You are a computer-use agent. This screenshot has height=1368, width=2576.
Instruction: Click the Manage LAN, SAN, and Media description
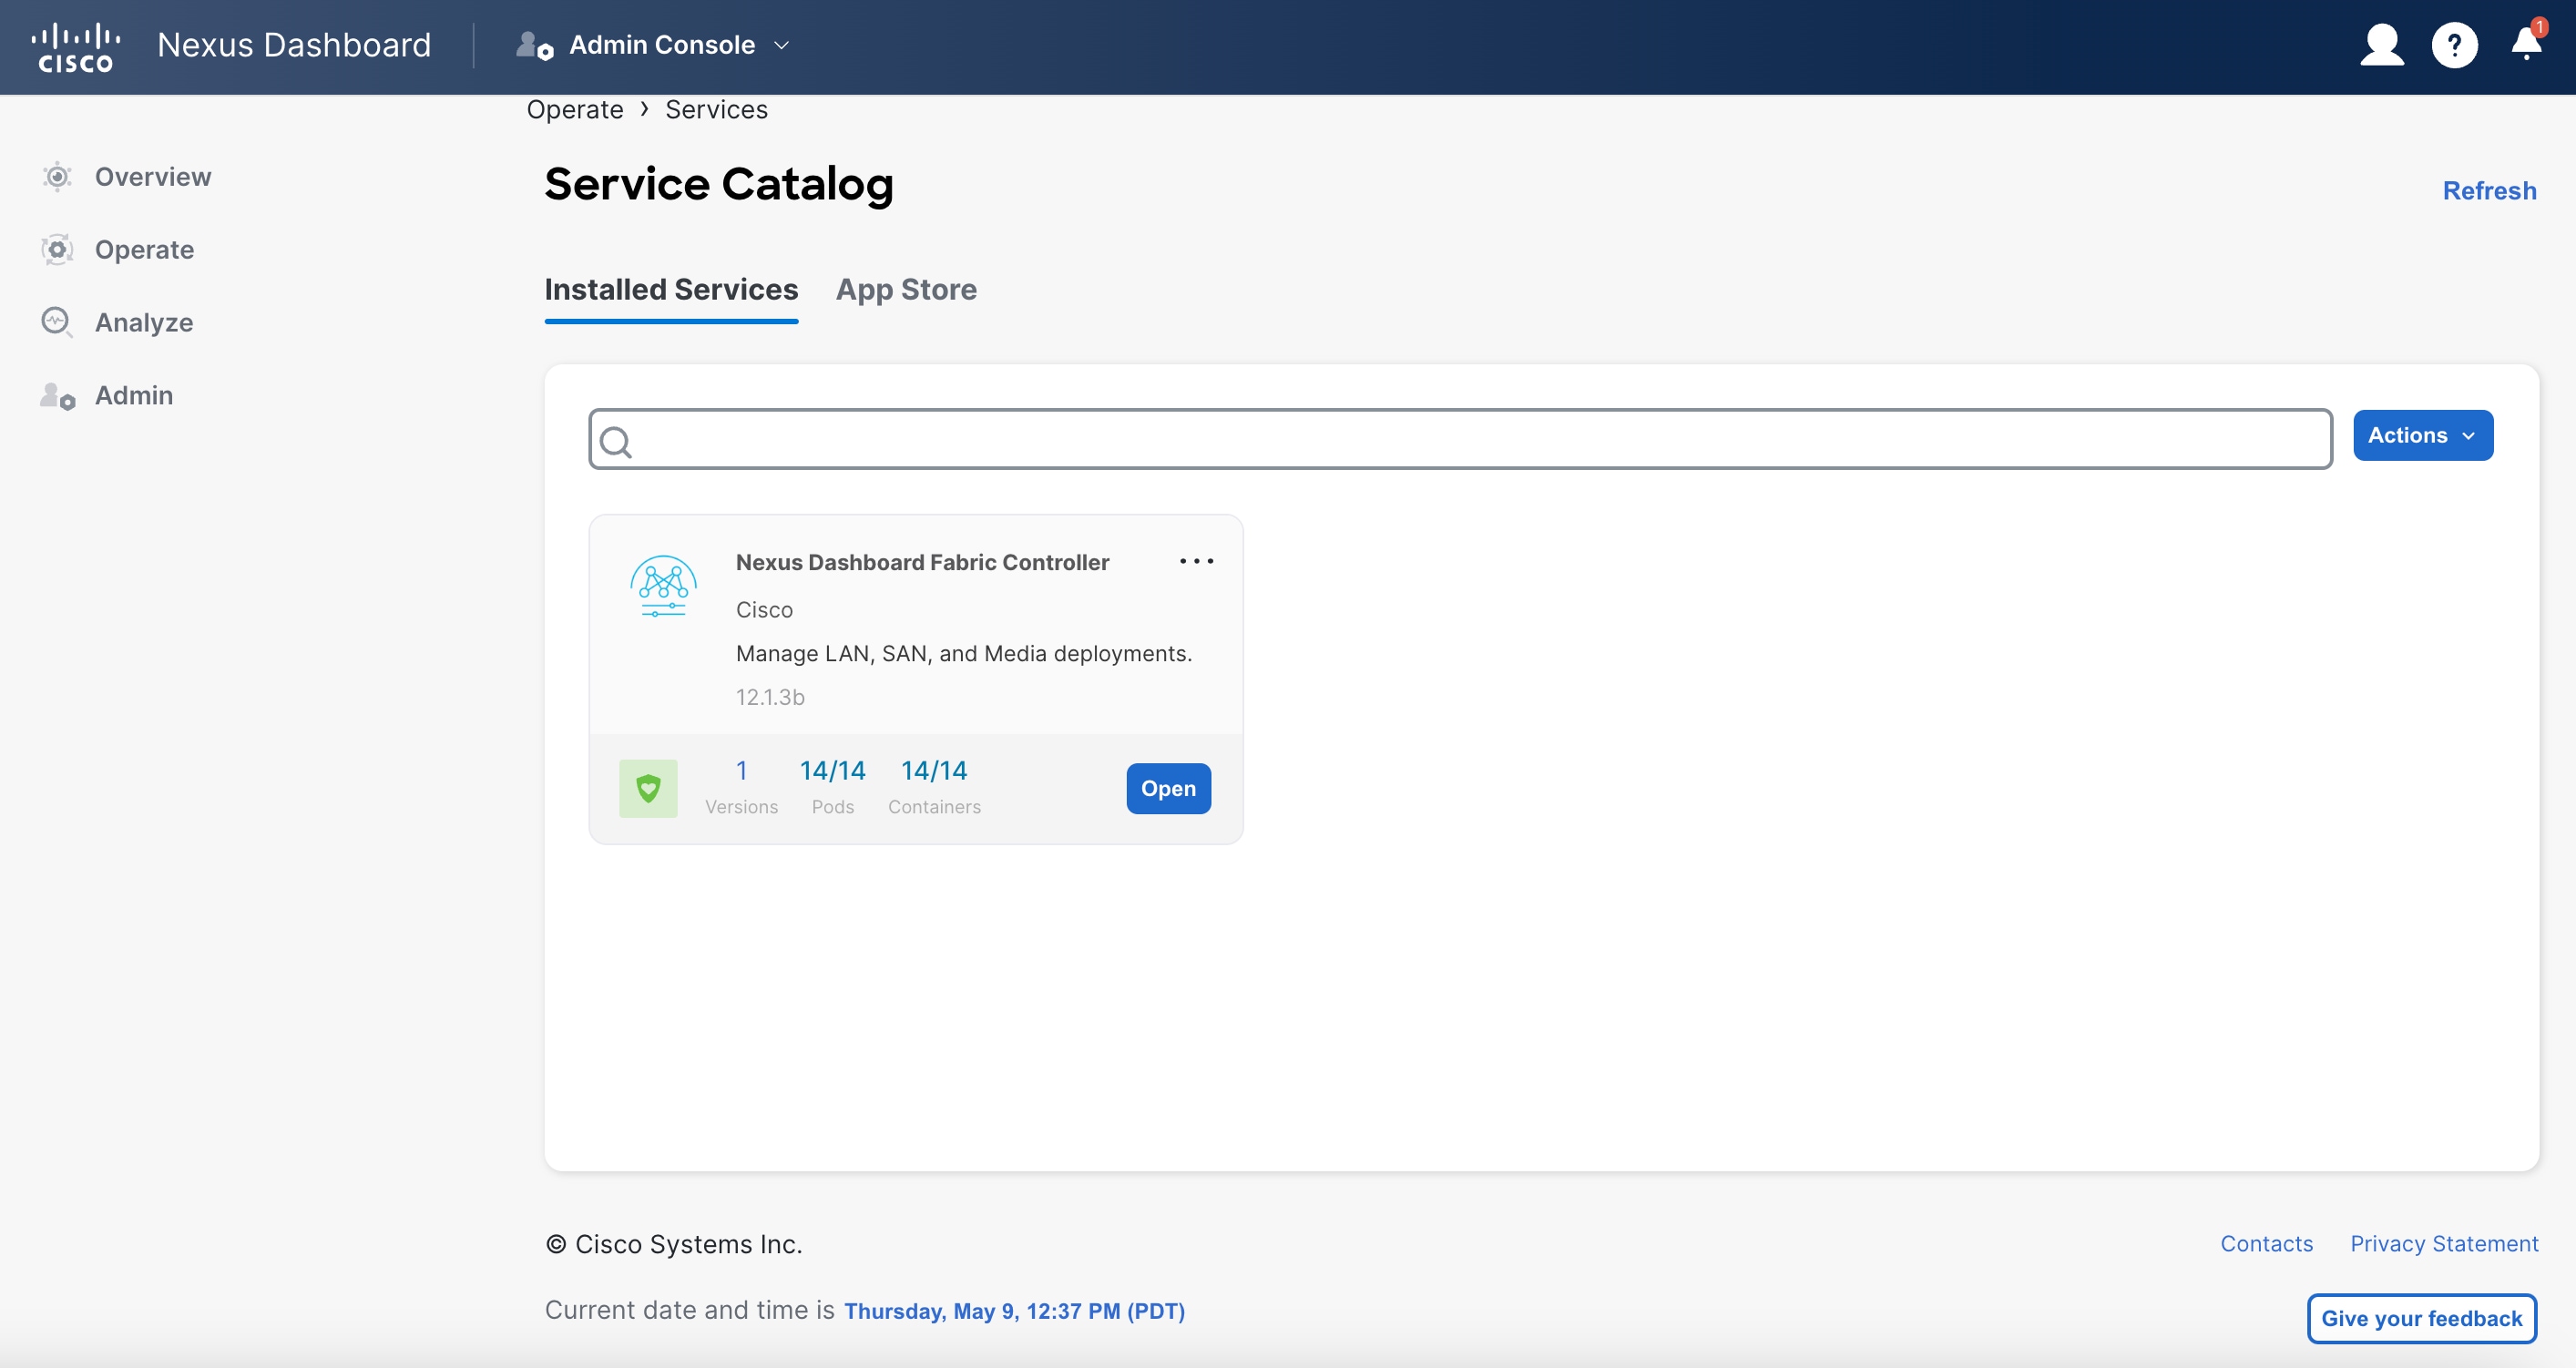tap(964, 653)
